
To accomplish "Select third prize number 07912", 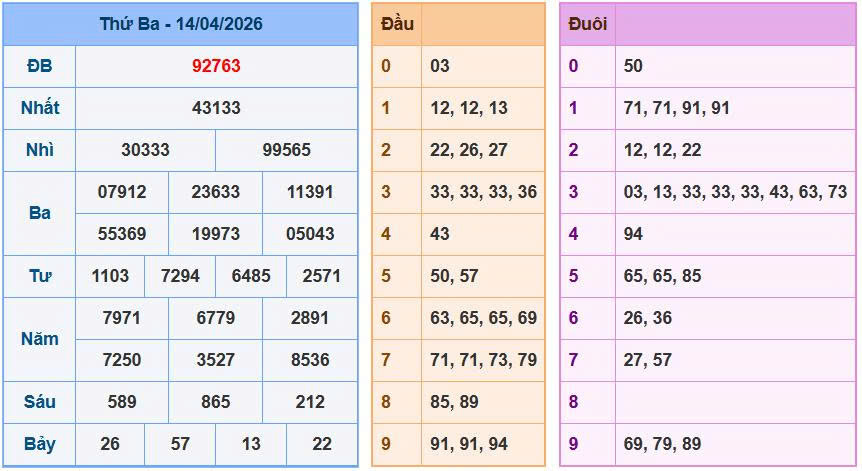I will [x=122, y=191].
